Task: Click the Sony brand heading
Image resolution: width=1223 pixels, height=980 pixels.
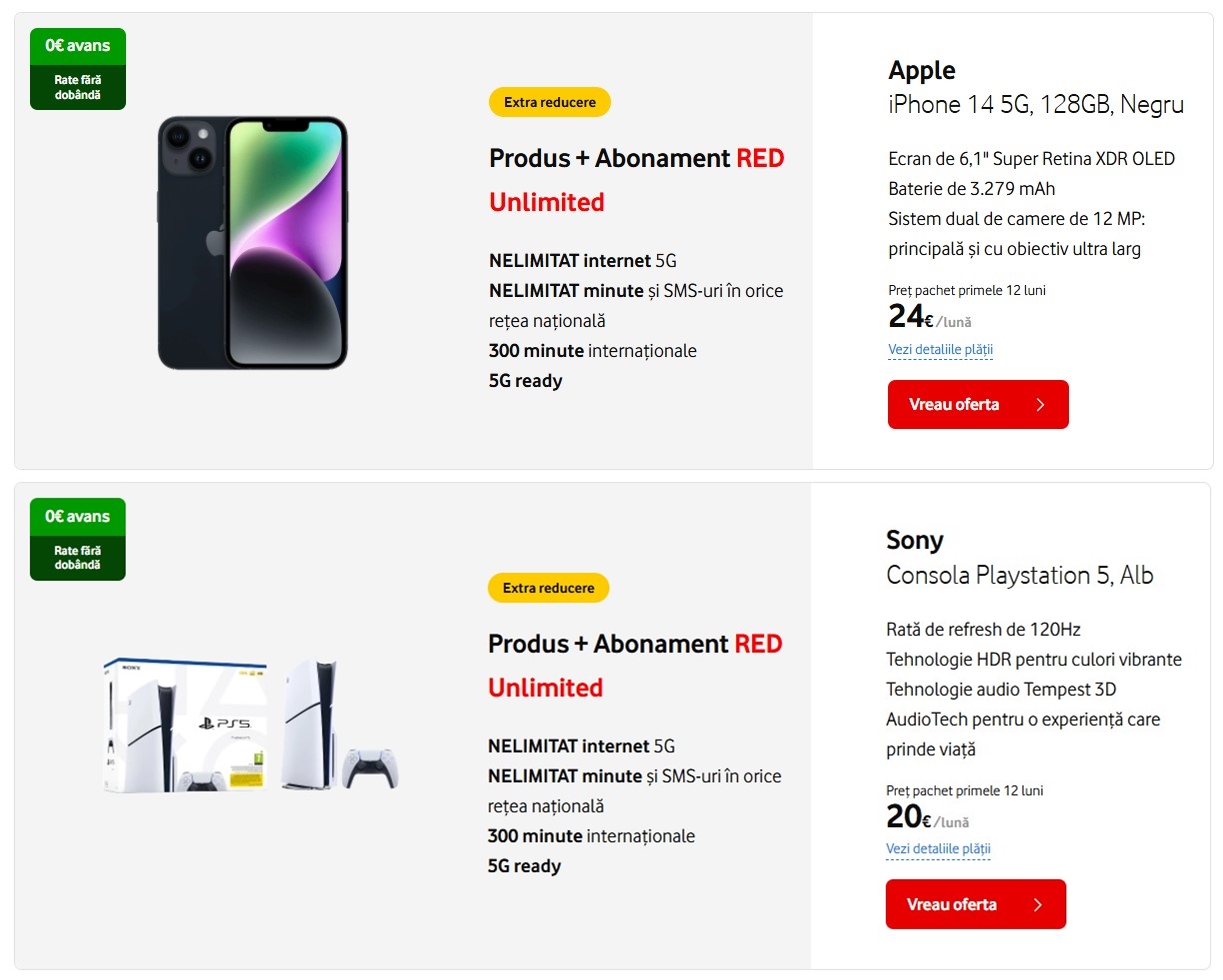Action: [915, 540]
